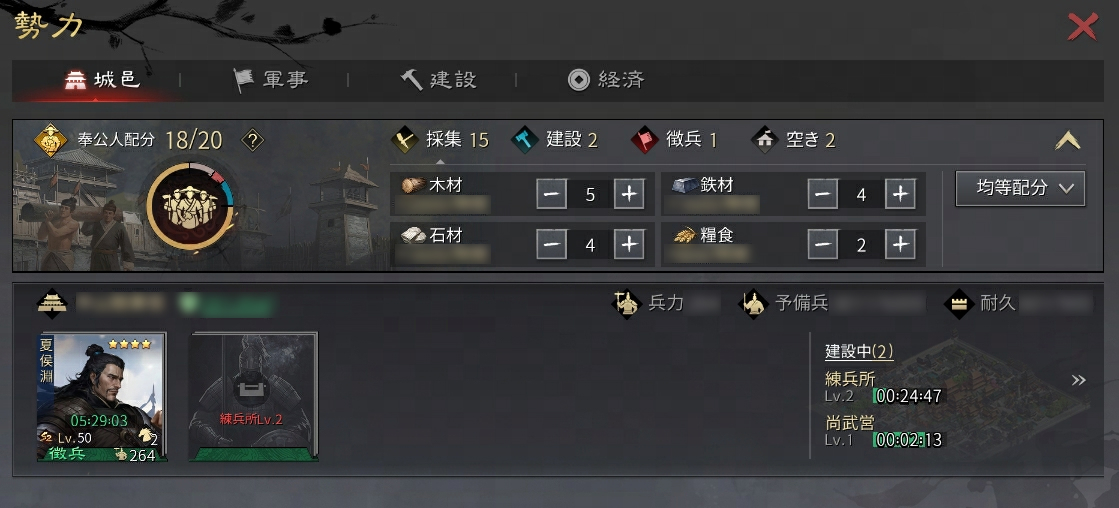Screen dimensions: 1119x508
Task: Click the 耐久 durability wall icon
Action: tap(959, 303)
